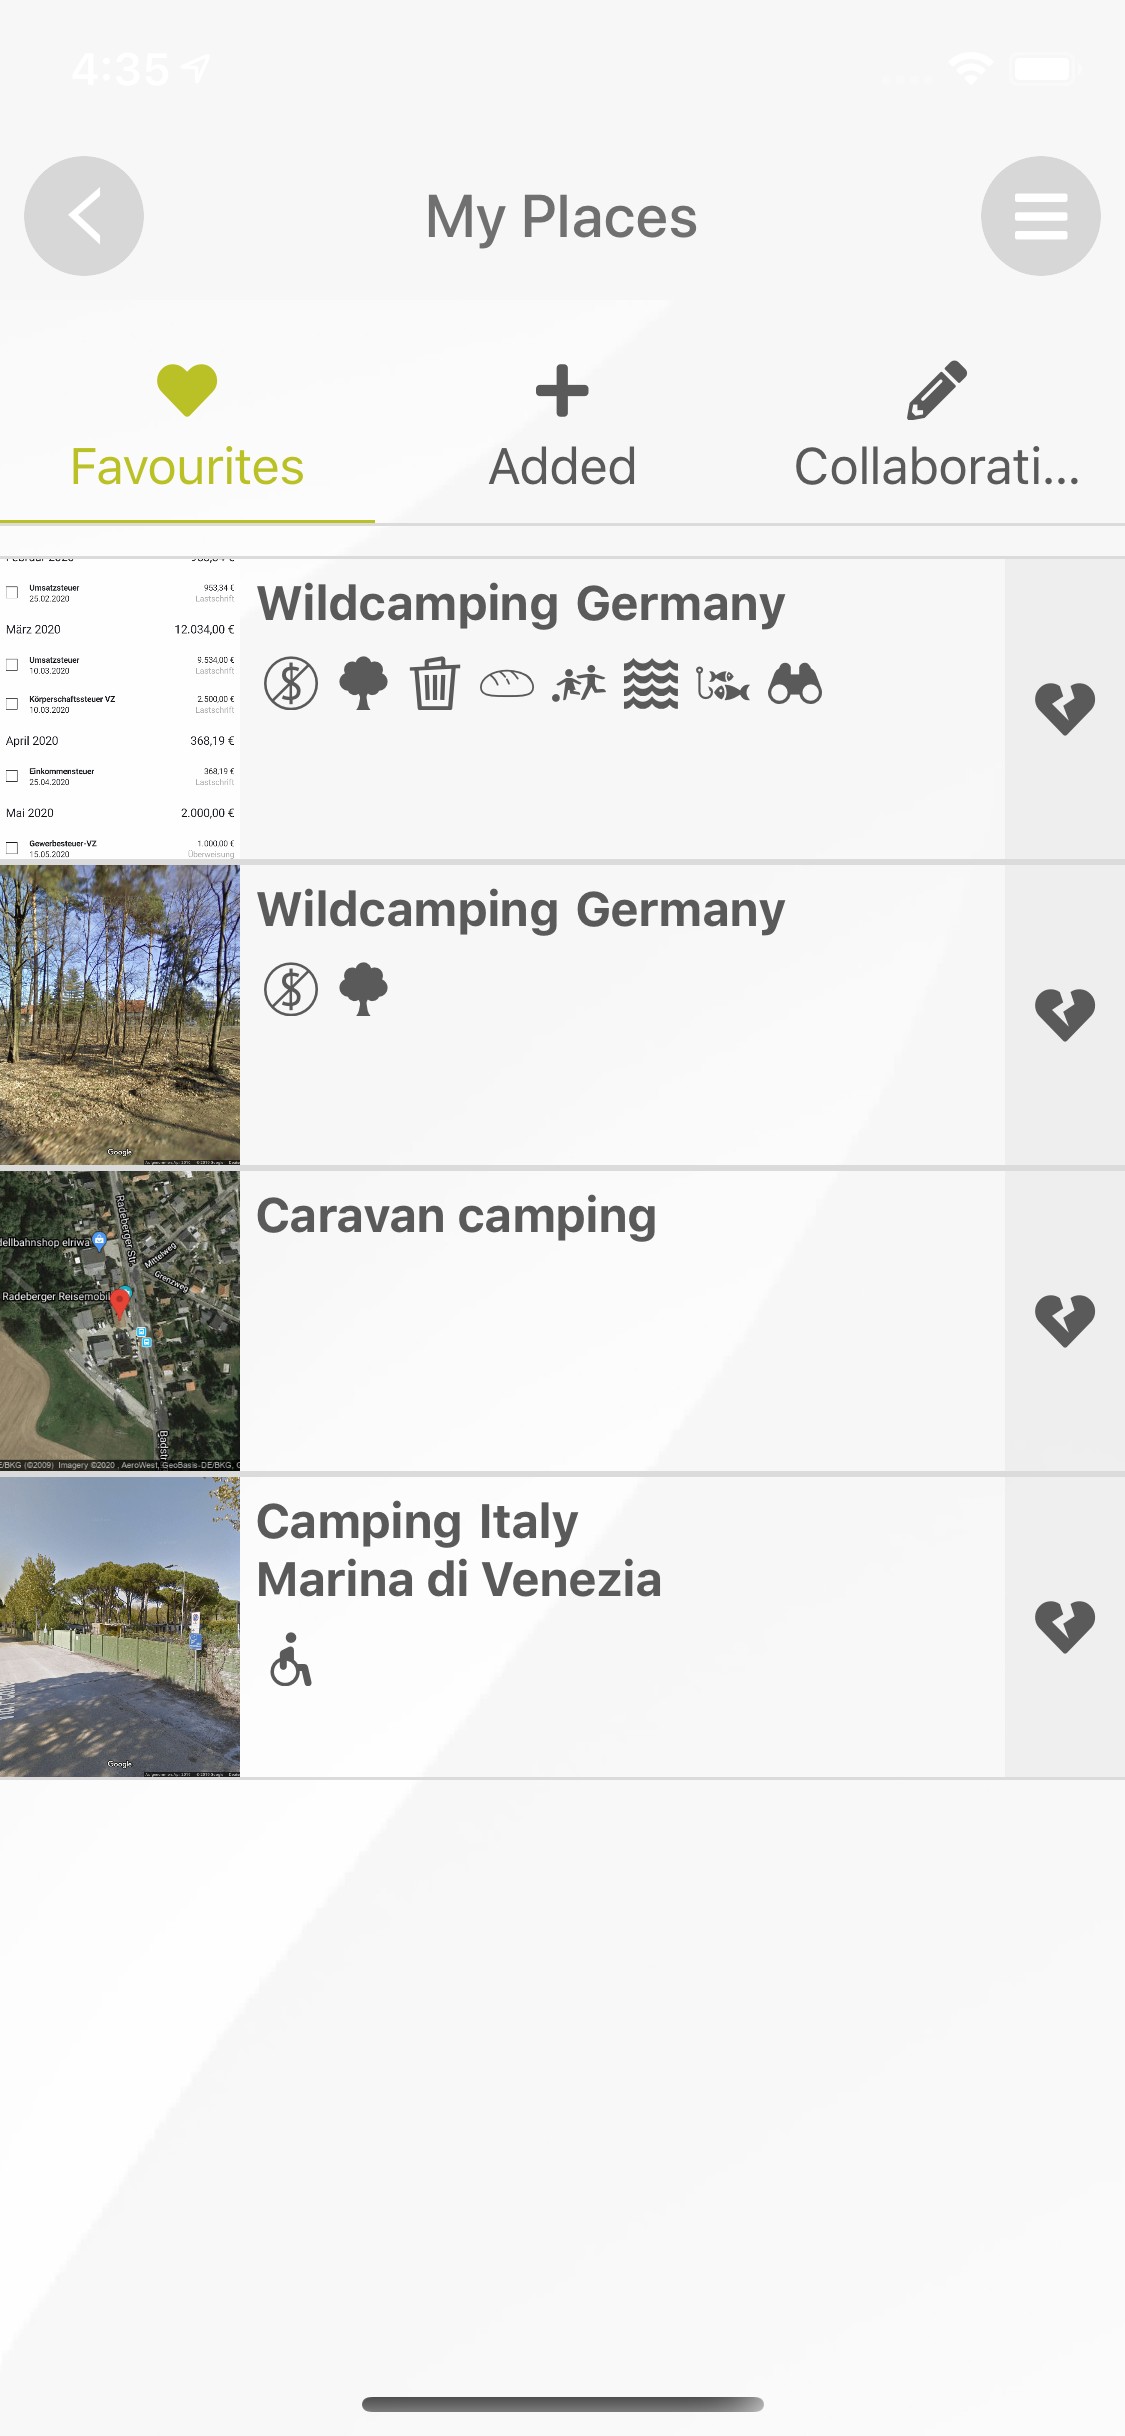Image resolution: width=1125 pixels, height=2436 pixels.
Task: Tap the bread bakery amenity icon
Action: point(507,685)
